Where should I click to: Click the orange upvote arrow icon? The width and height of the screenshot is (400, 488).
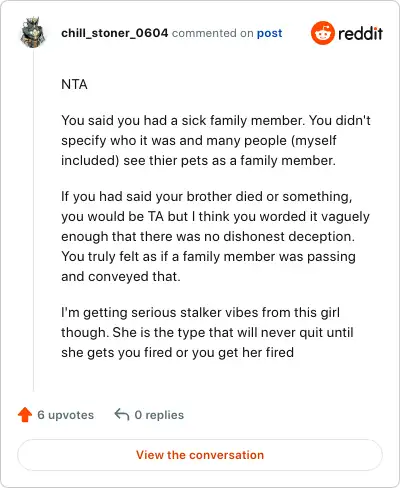click(25, 415)
